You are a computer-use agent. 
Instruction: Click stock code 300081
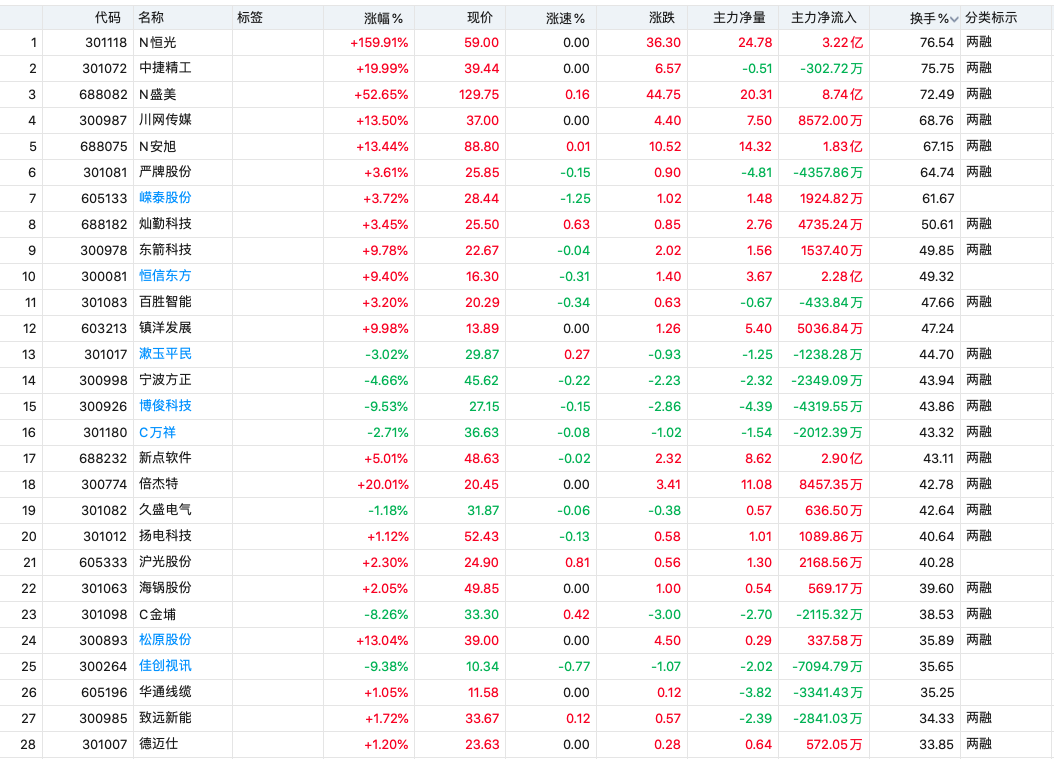(104, 276)
